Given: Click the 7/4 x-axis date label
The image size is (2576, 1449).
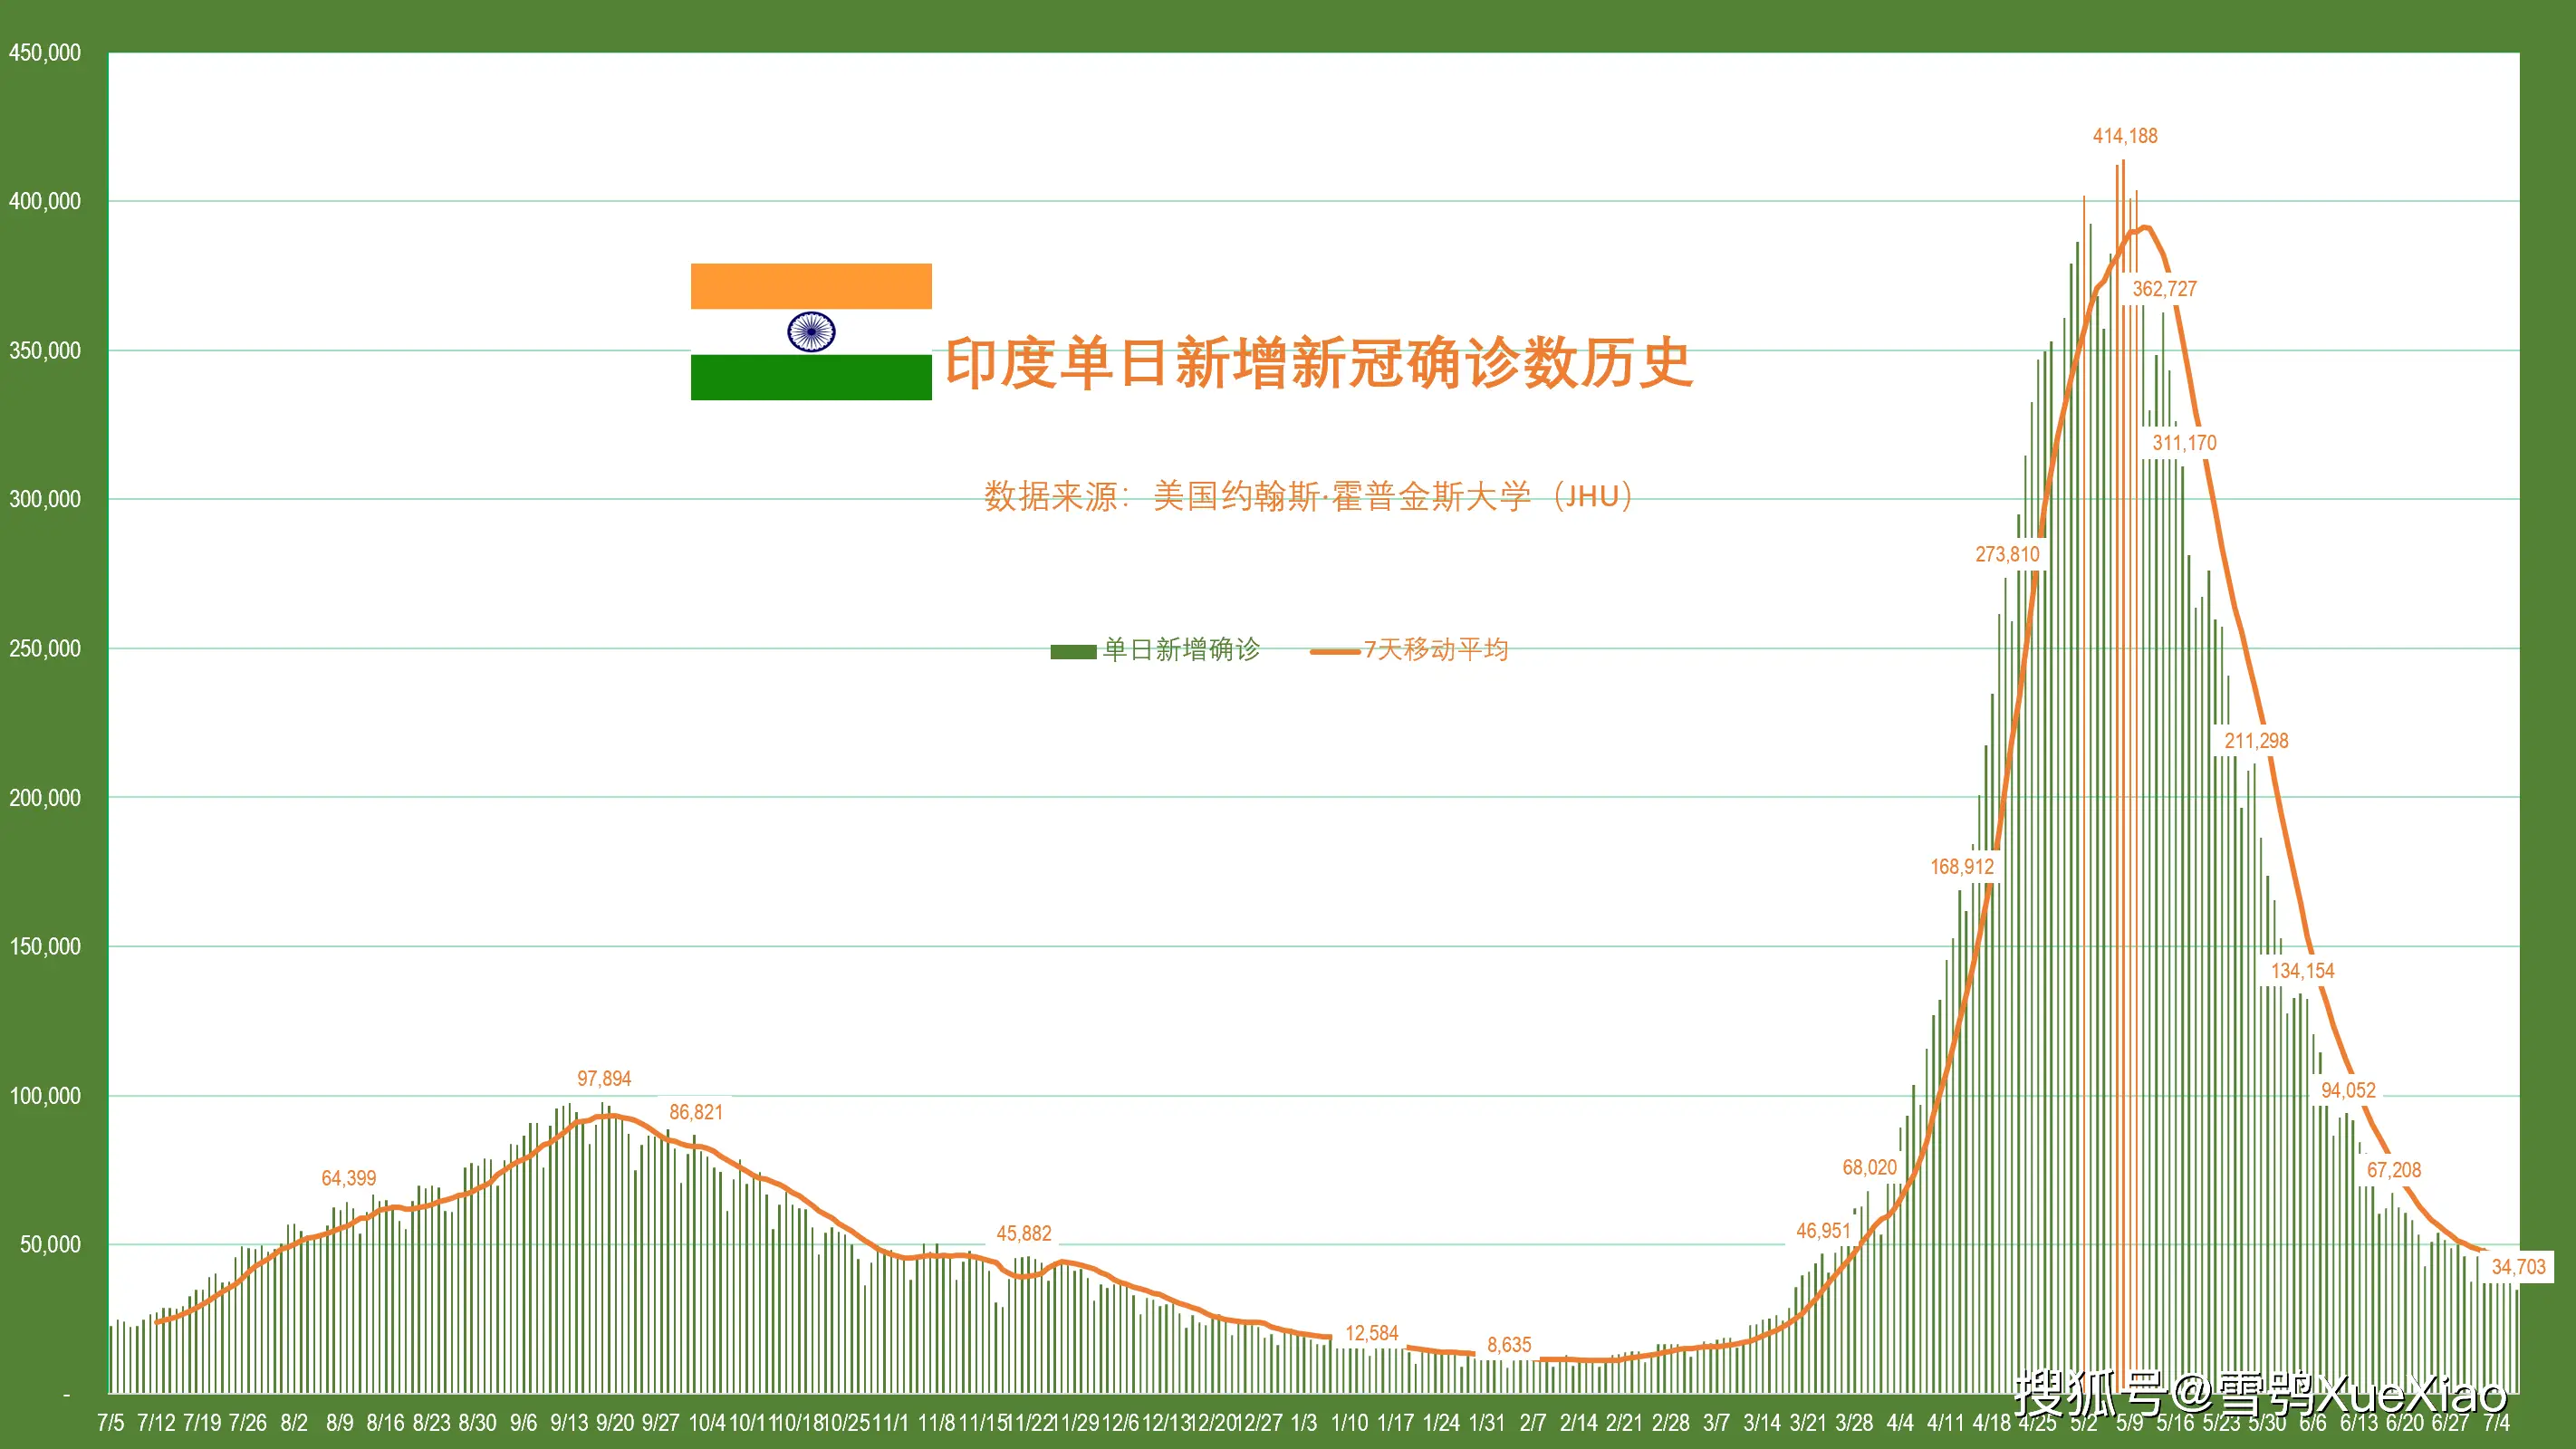Looking at the screenshot, I should (x=2496, y=1422).
